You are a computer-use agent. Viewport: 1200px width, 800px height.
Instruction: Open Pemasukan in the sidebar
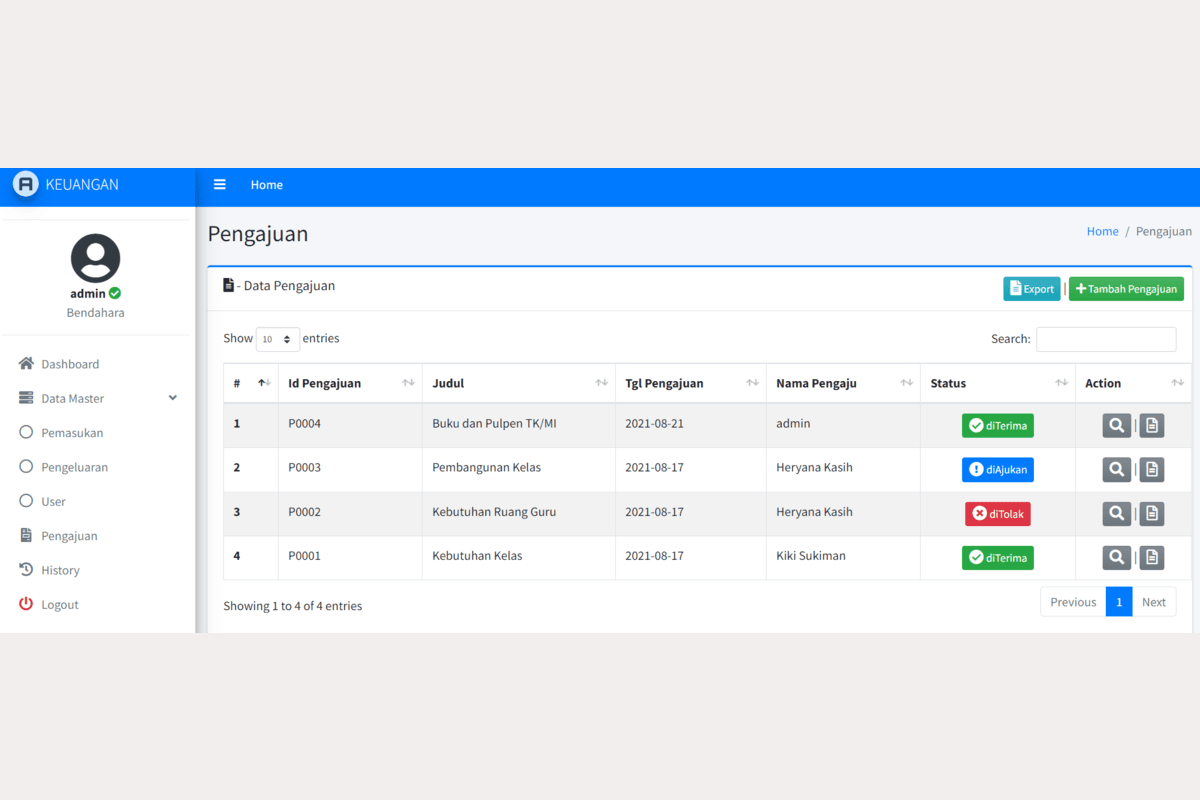click(x=72, y=433)
